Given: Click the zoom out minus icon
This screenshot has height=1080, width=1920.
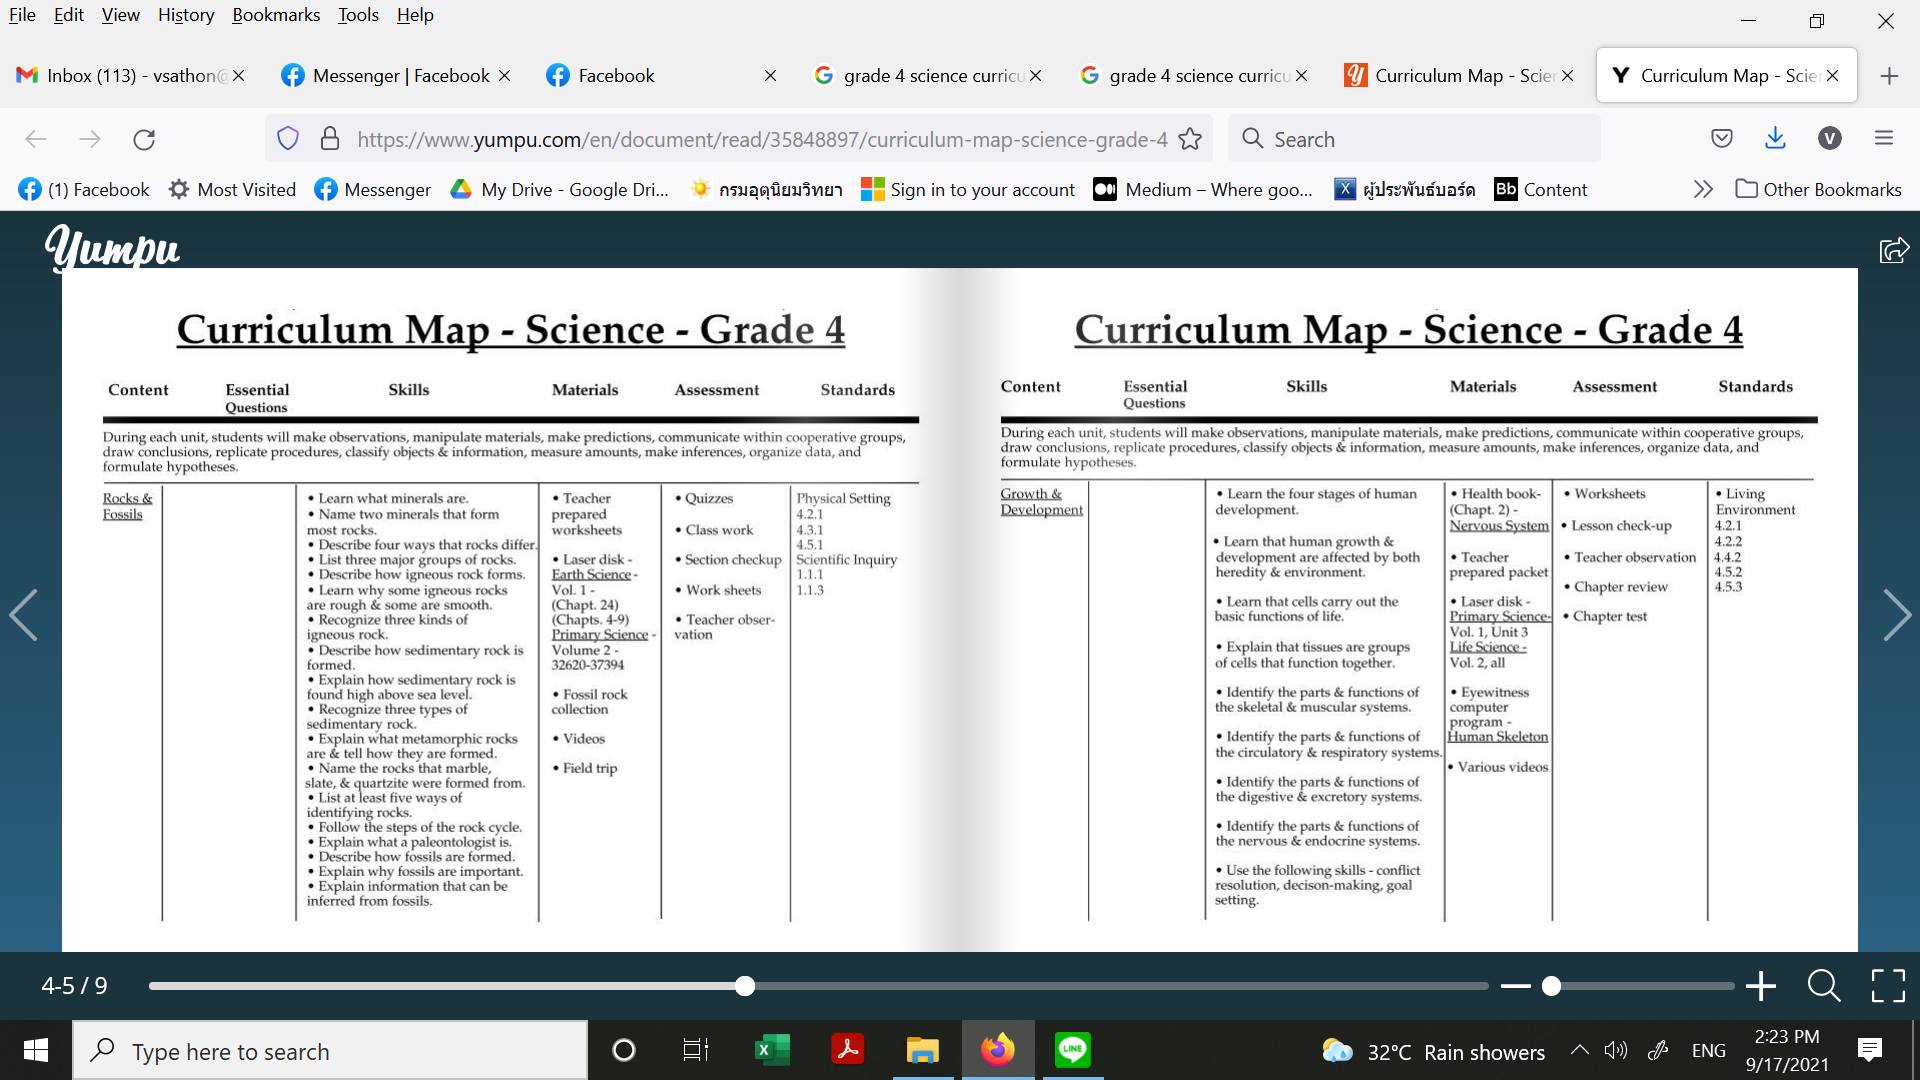Looking at the screenshot, I should click(1515, 986).
